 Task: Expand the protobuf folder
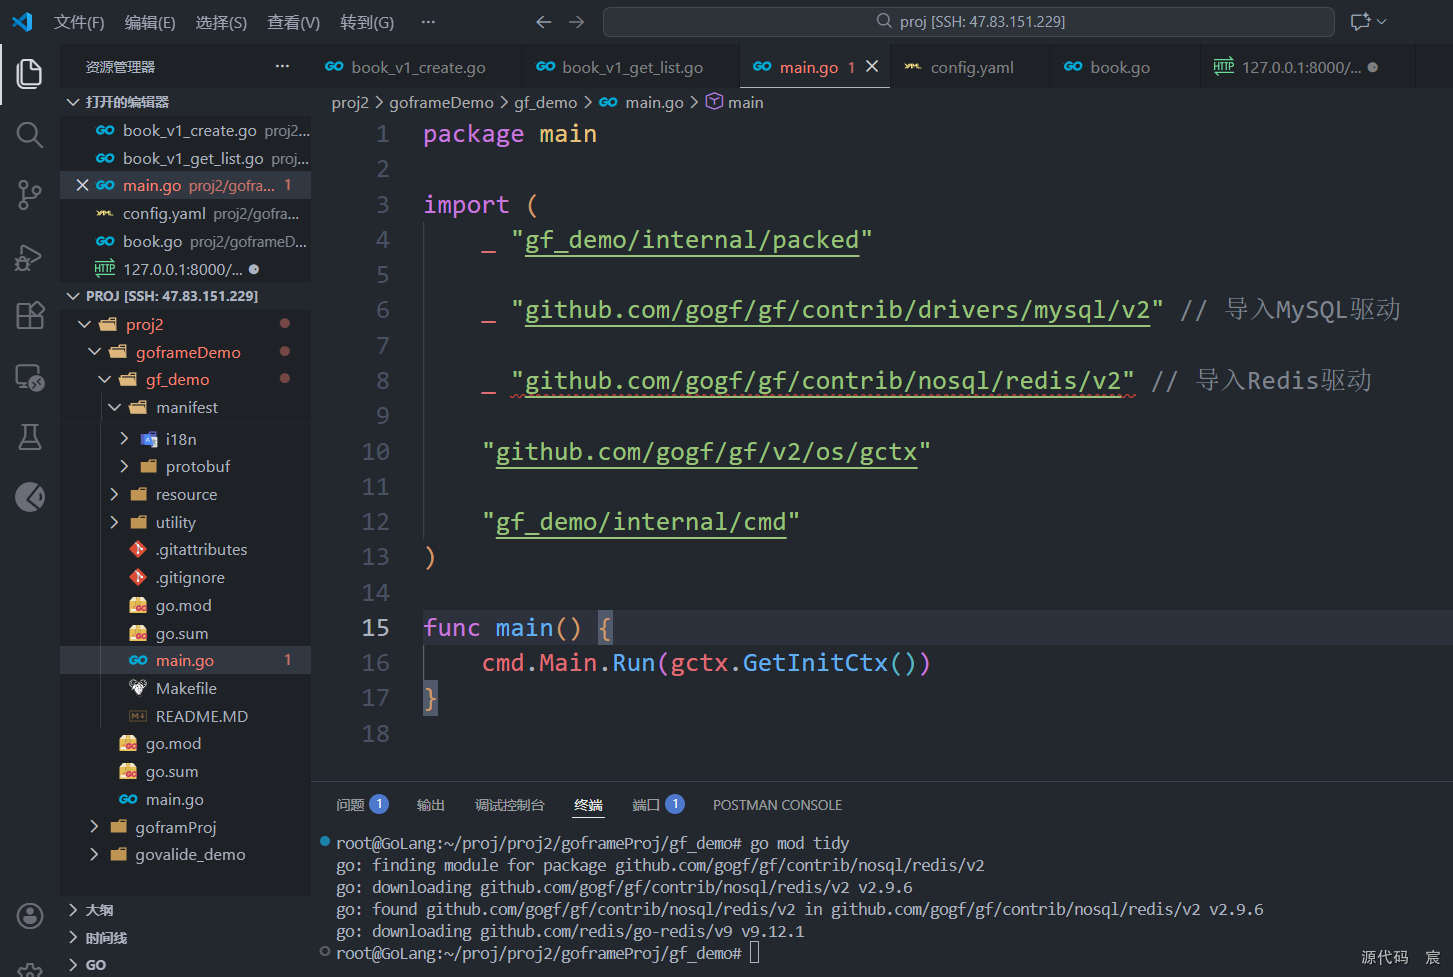(124, 466)
